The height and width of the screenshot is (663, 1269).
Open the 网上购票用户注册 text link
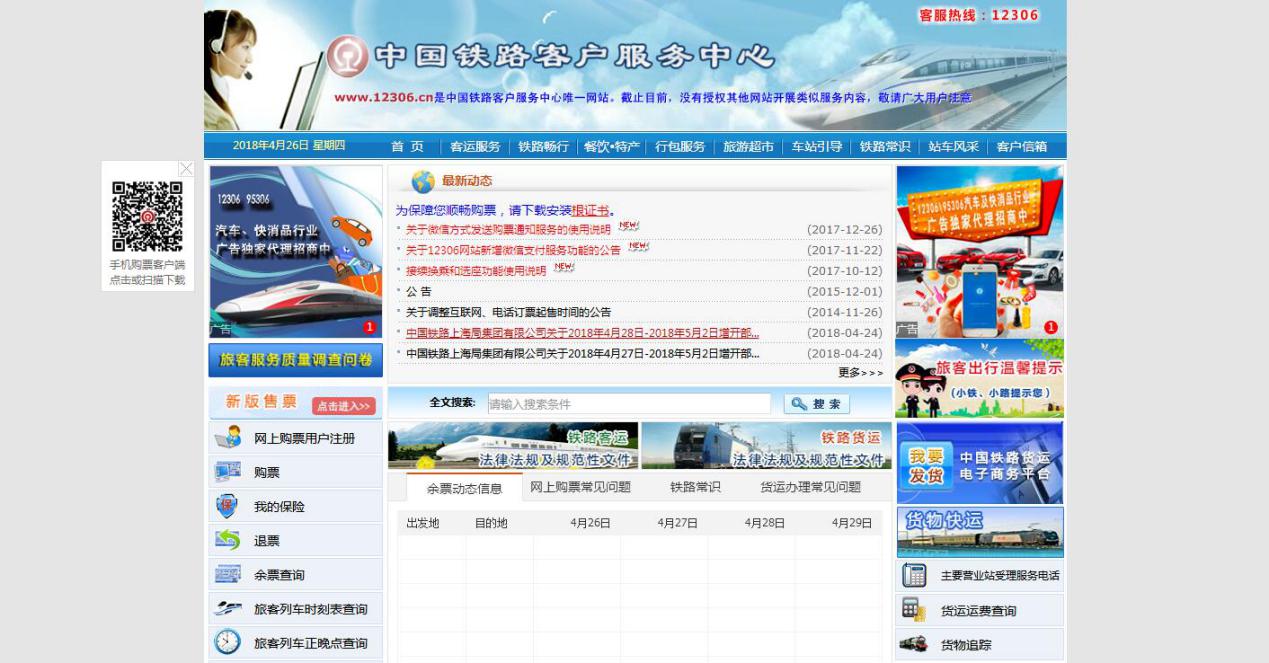pos(304,438)
